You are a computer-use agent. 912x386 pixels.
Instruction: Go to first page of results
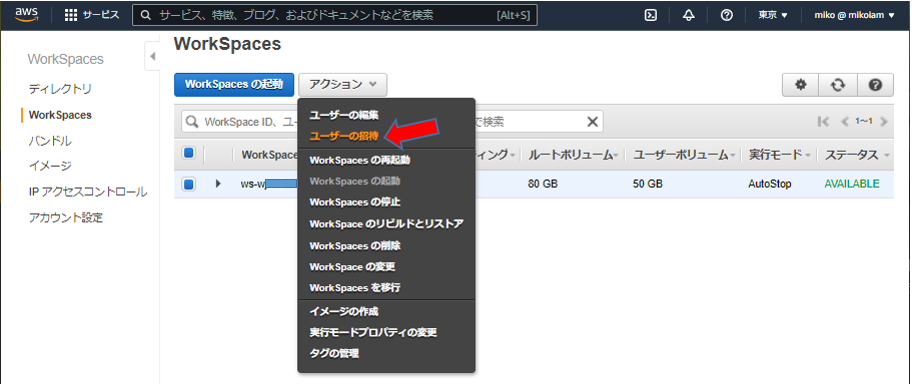click(823, 121)
